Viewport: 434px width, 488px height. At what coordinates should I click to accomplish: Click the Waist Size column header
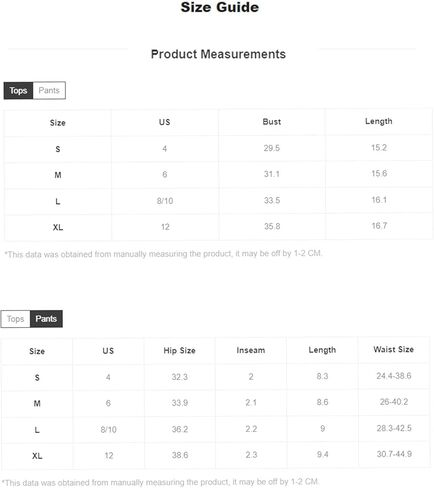point(393,349)
